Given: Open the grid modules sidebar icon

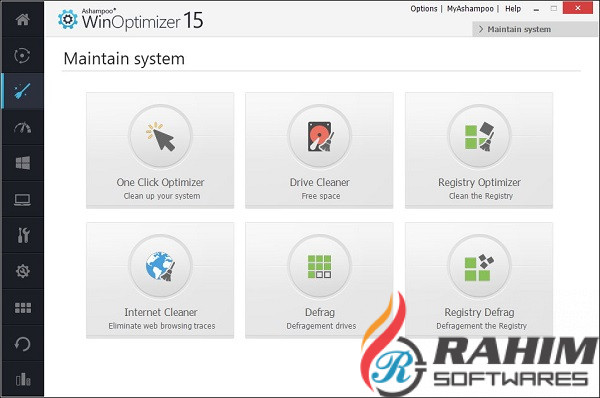Looking at the screenshot, I should [23, 308].
